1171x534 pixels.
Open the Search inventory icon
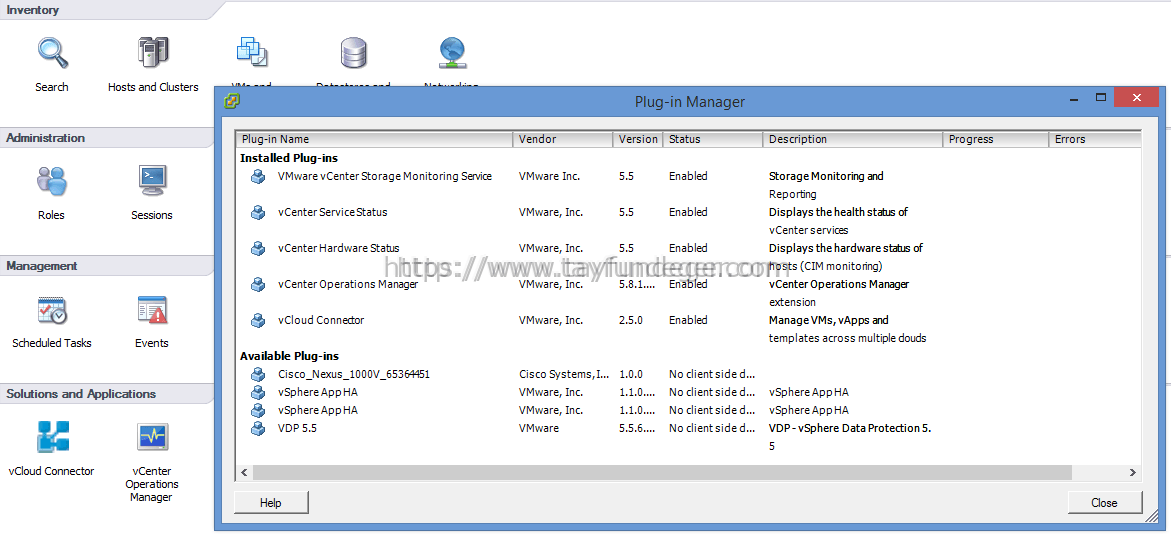[52, 53]
